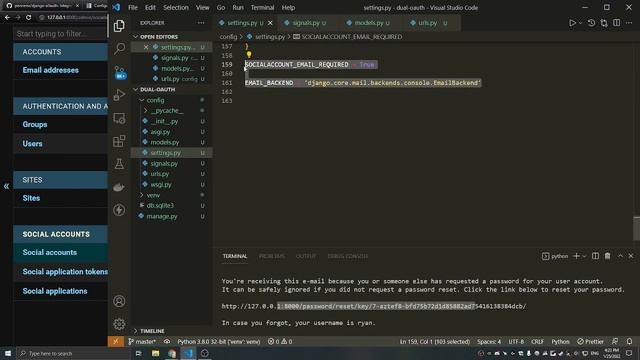Open new terminal launch profile dropdown
The height and width of the screenshot is (360, 640).
[584, 256]
